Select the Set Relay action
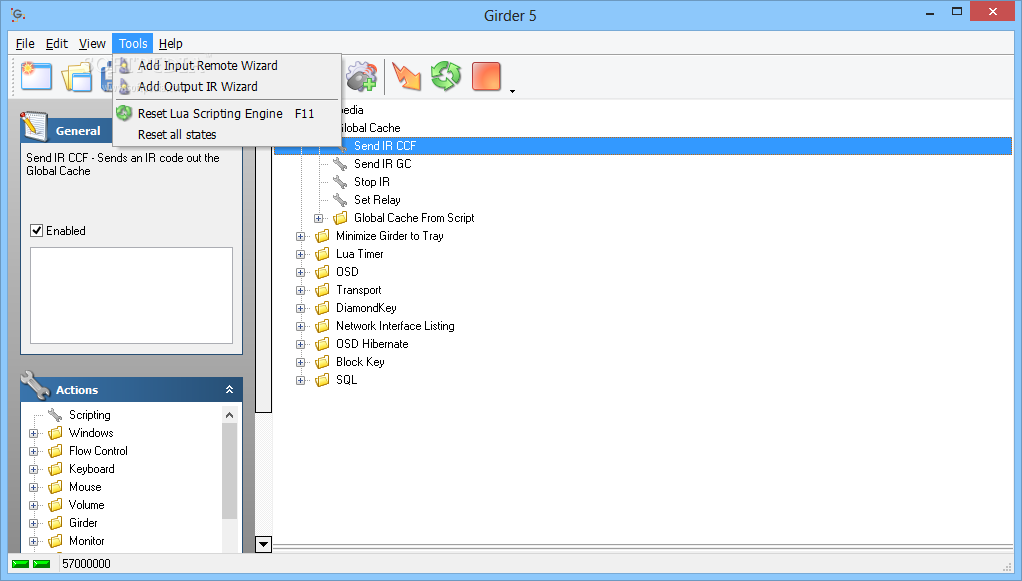The width and height of the screenshot is (1022, 581). point(377,200)
